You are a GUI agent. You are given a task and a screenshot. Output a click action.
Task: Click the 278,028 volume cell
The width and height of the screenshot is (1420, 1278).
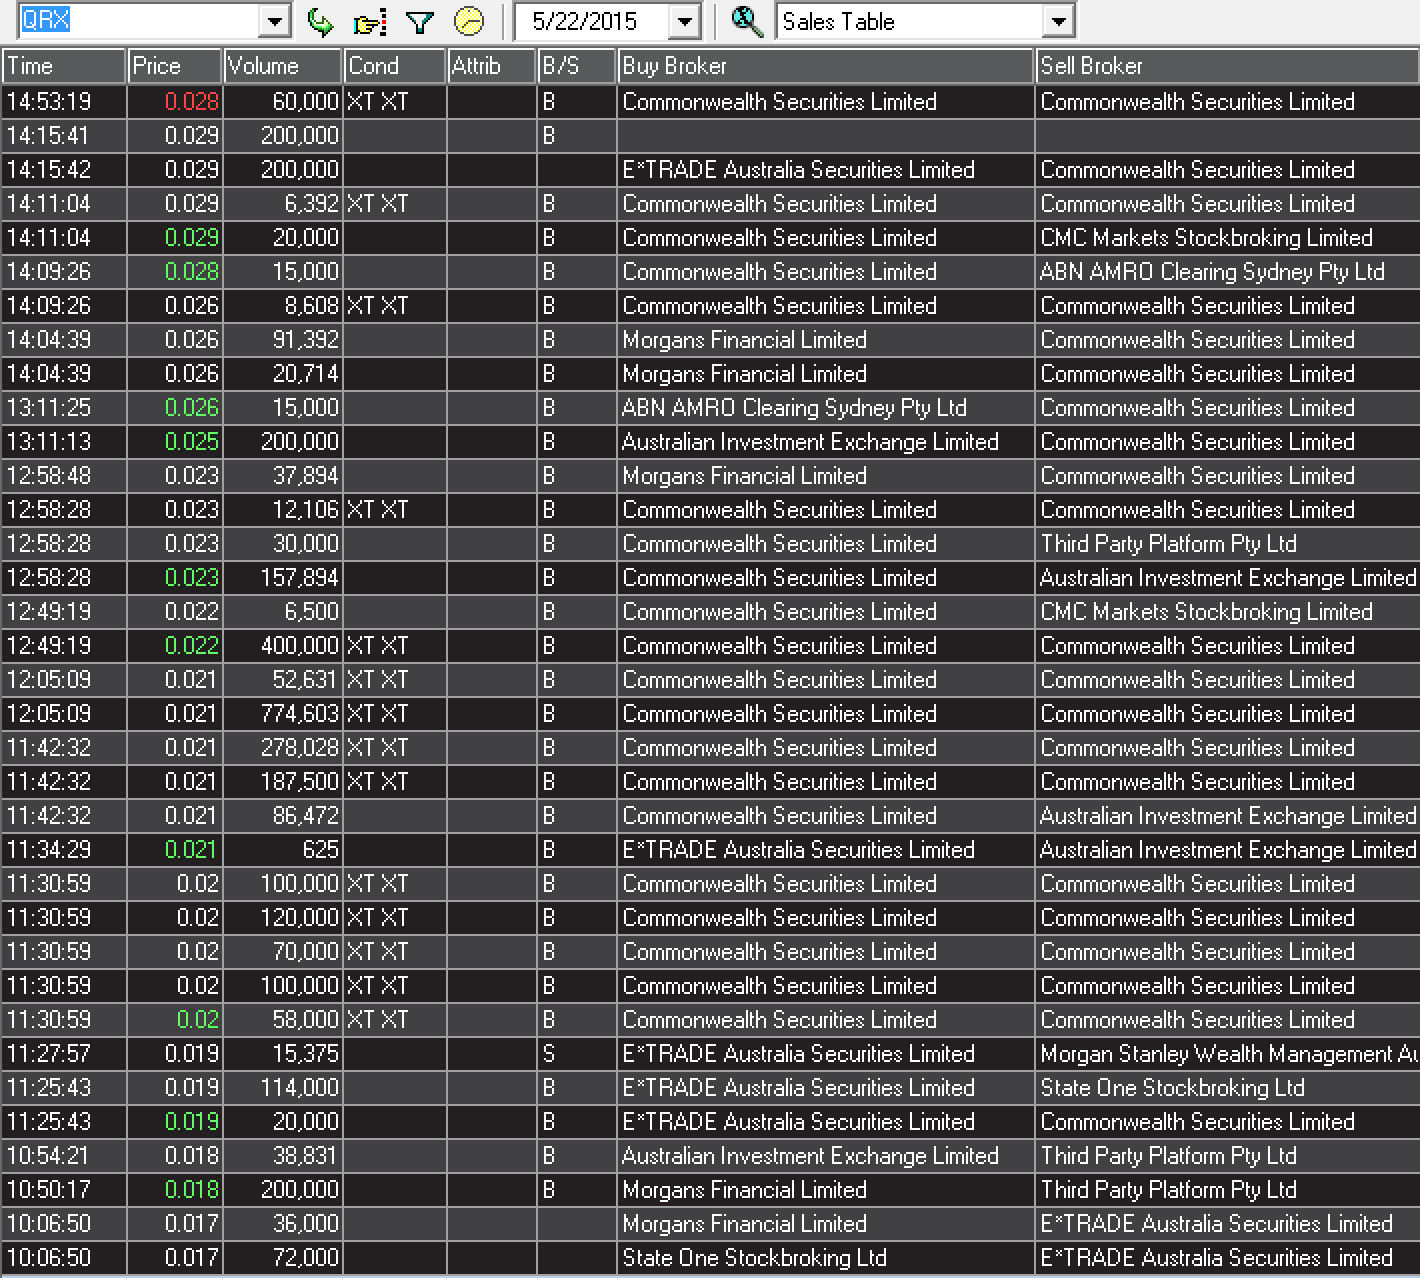point(282,748)
